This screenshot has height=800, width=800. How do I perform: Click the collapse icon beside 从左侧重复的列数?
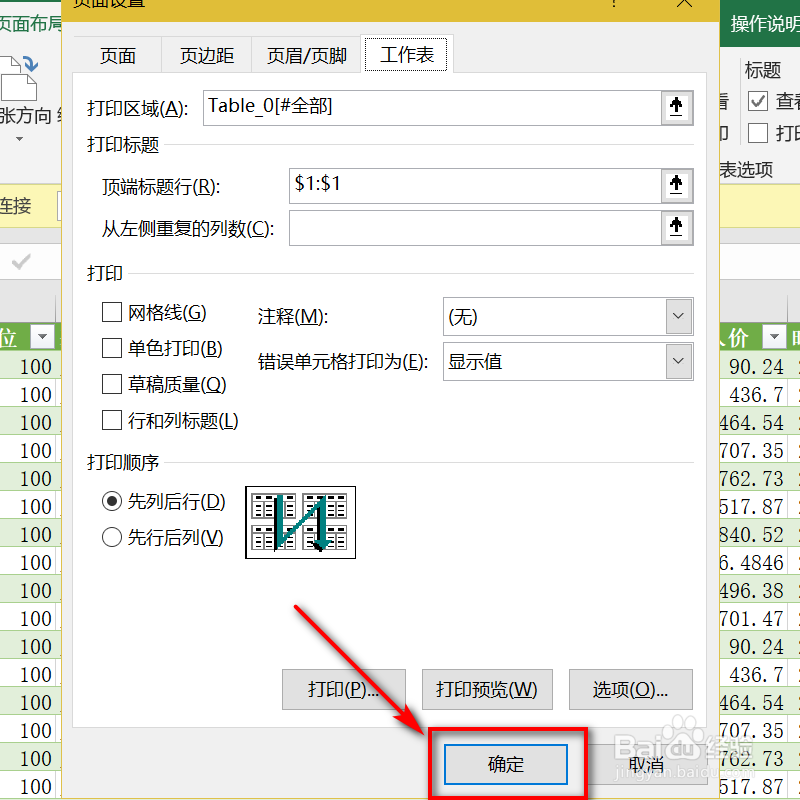677,228
